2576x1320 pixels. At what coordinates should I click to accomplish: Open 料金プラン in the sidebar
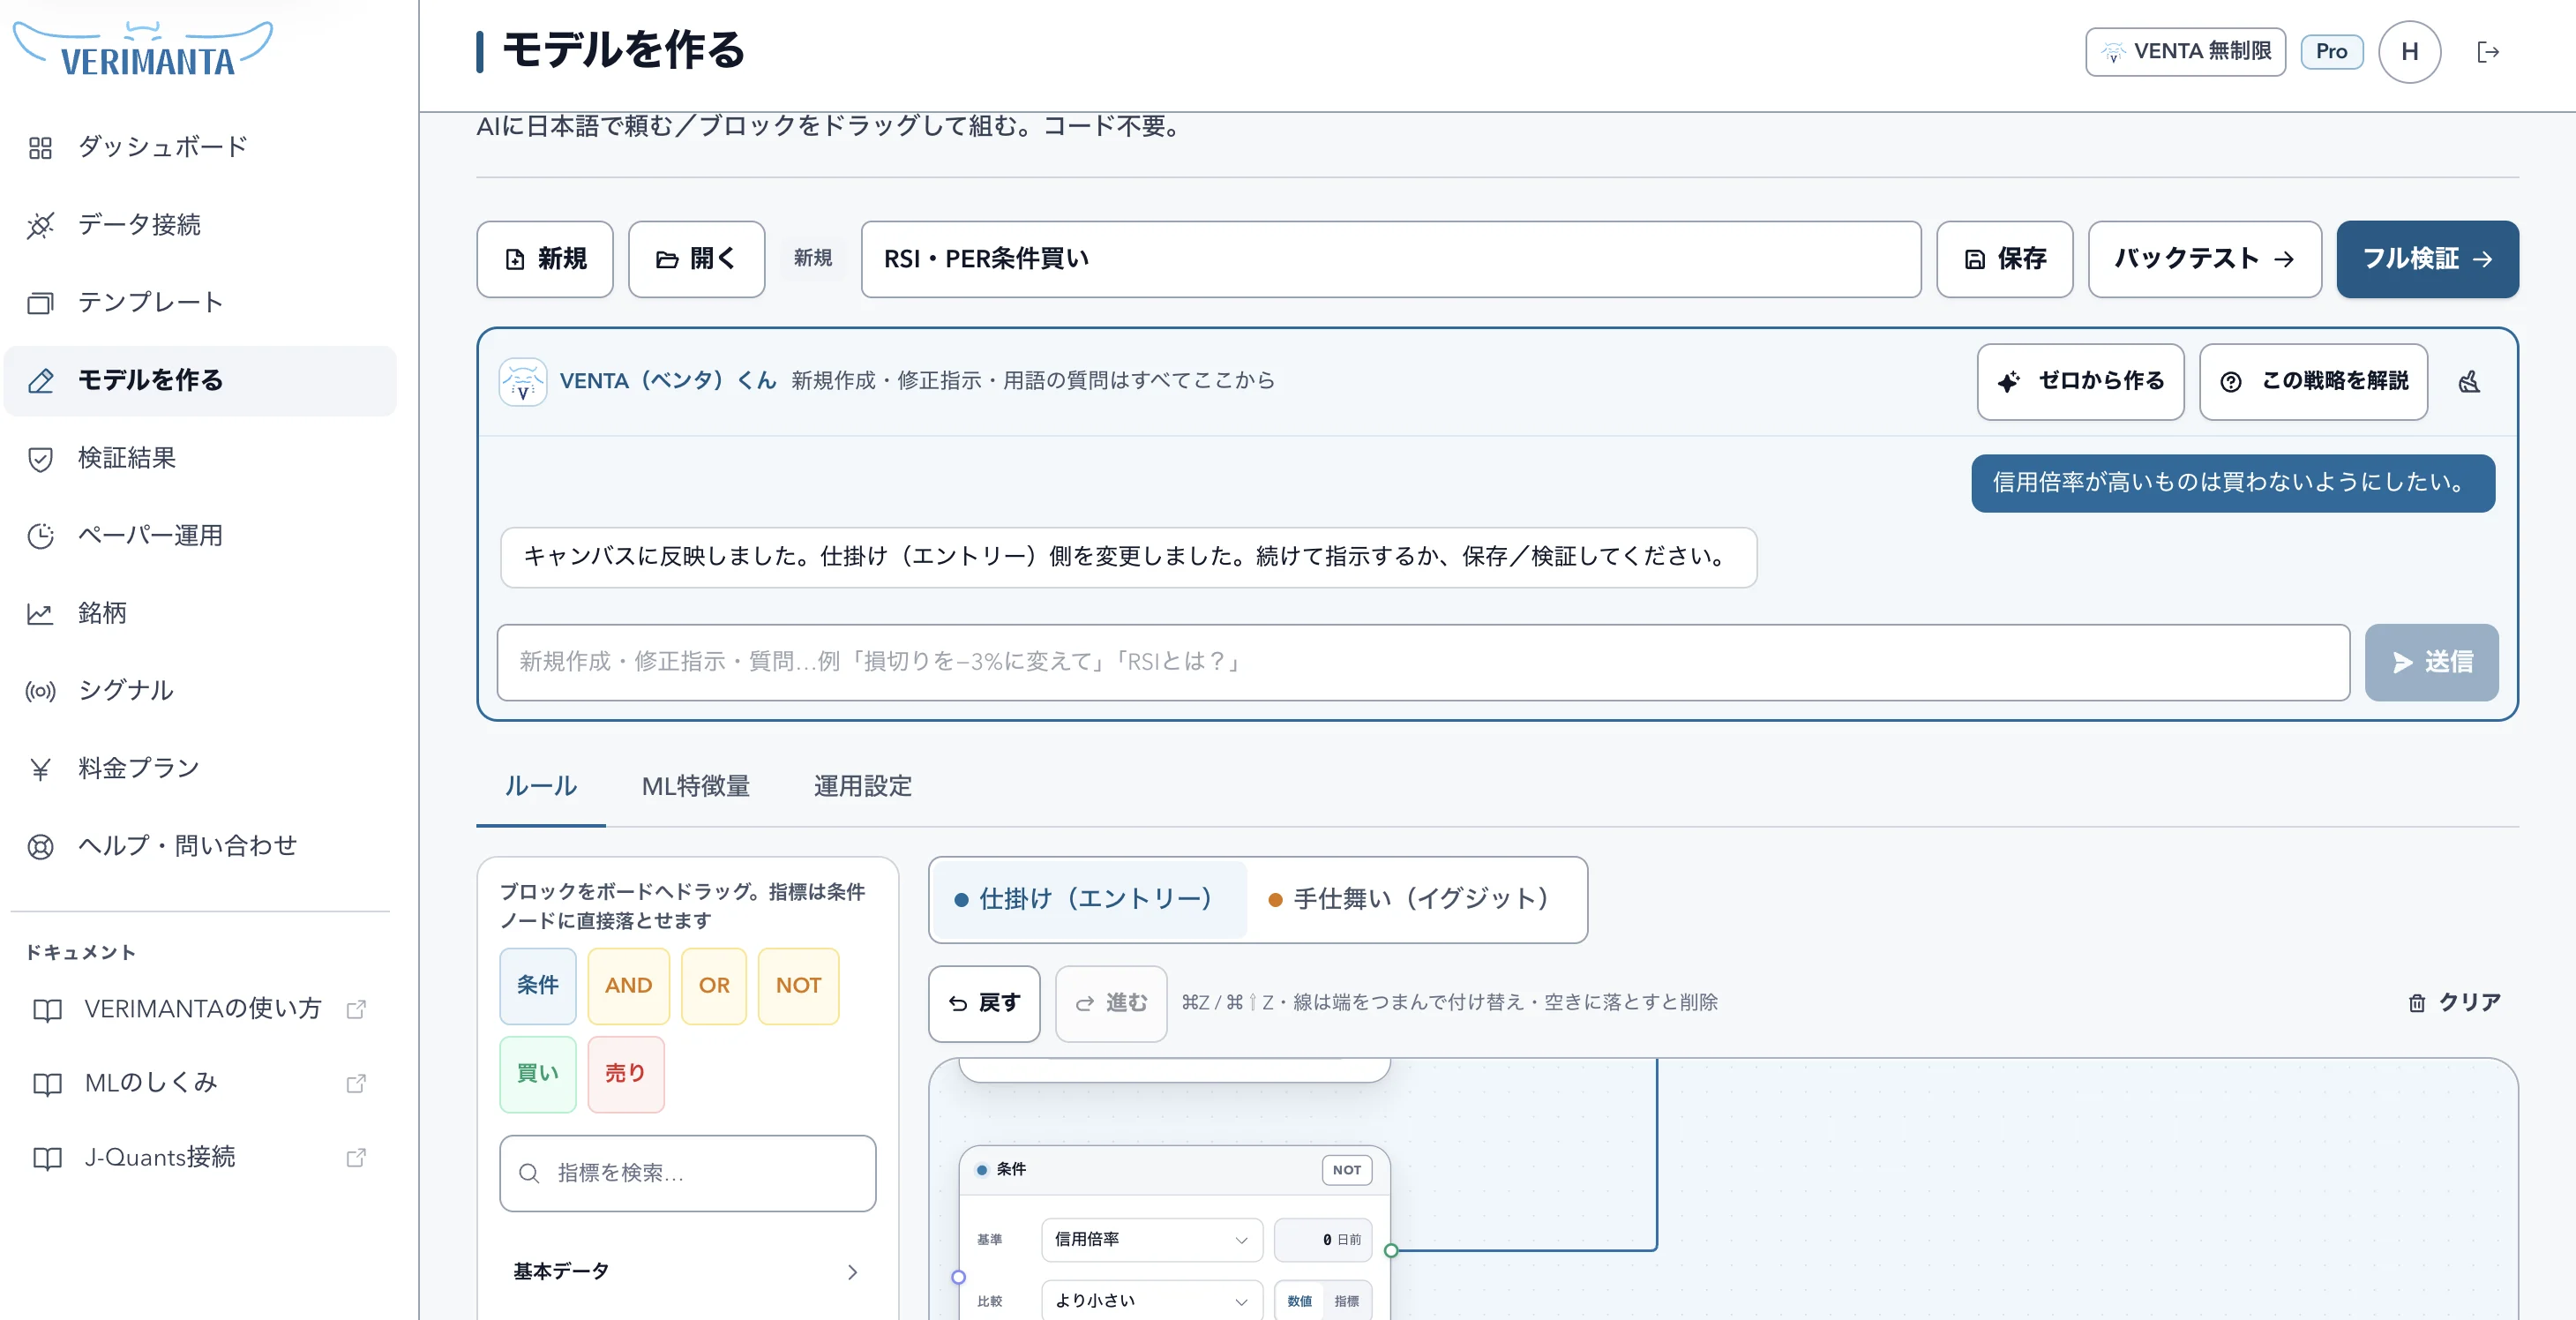tap(200, 768)
